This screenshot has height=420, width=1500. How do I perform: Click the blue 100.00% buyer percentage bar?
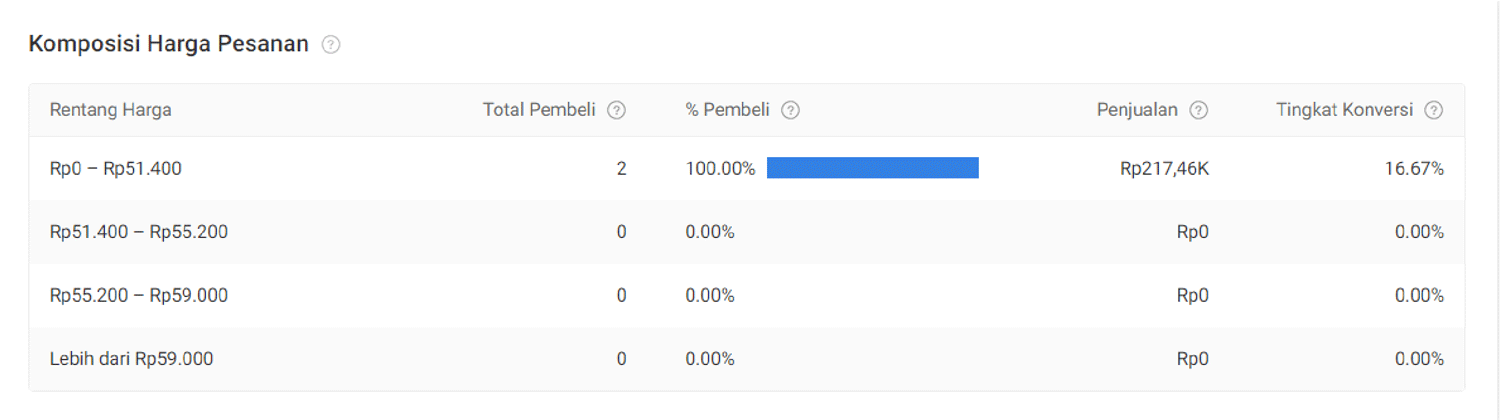coord(872,168)
